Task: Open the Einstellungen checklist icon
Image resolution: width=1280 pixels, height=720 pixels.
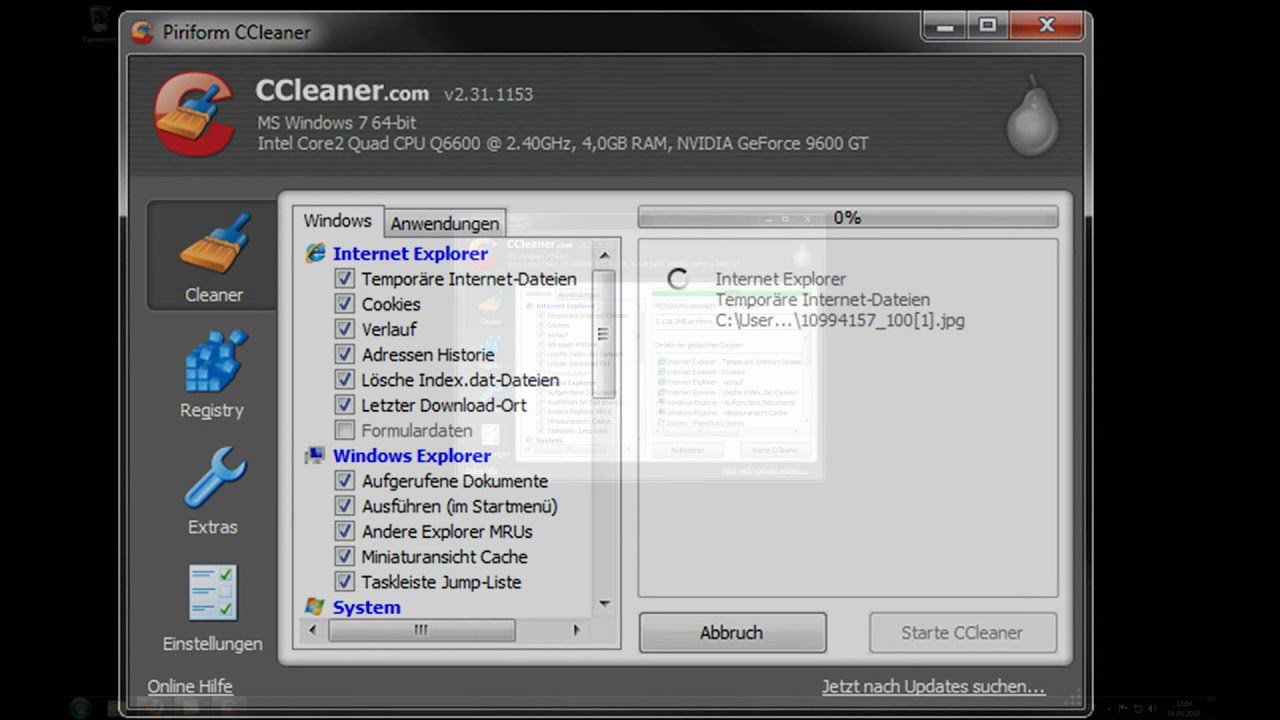Action: click(x=213, y=593)
